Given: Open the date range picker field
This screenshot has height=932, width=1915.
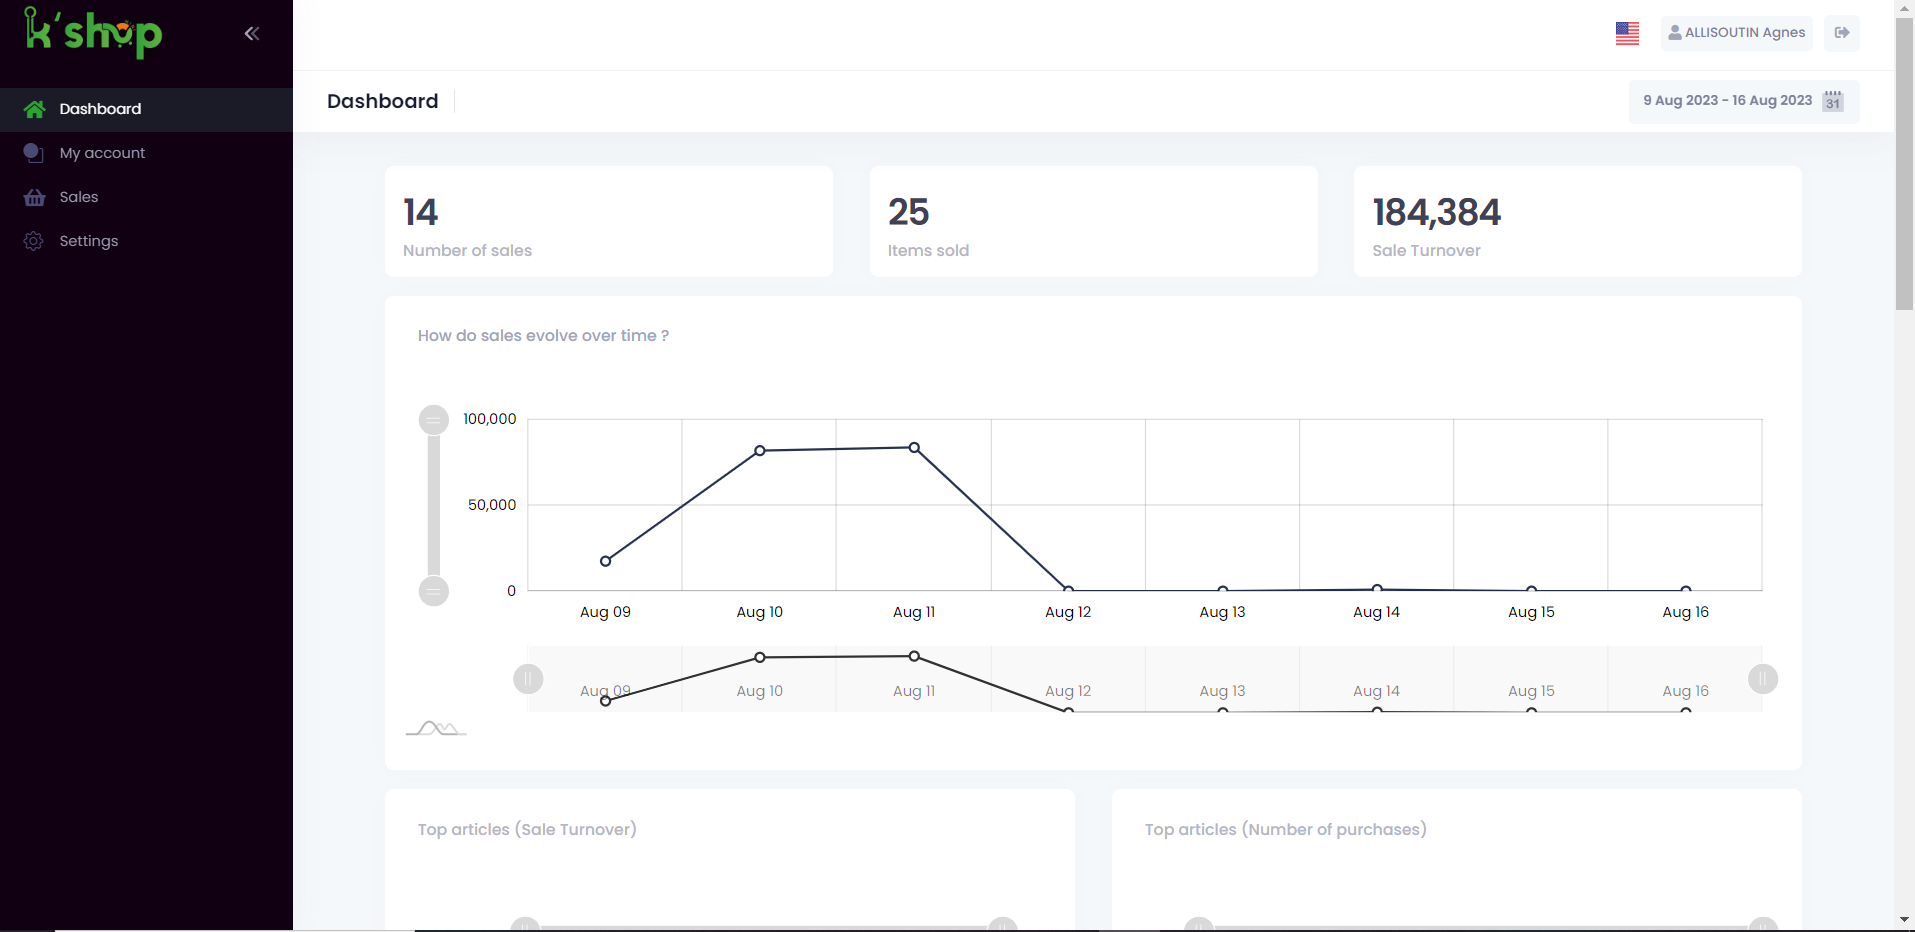Looking at the screenshot, I should coord(1727,101).
